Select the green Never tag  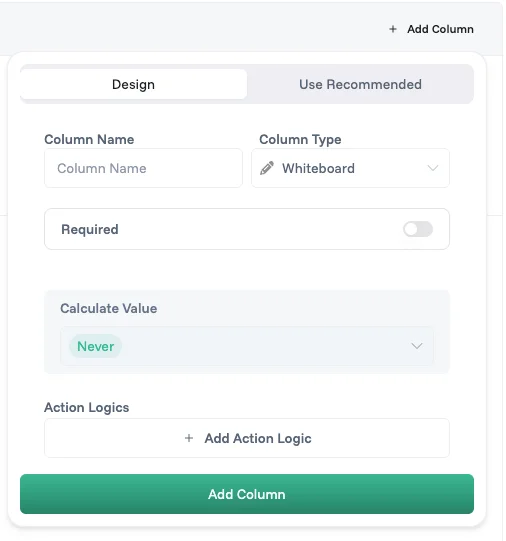tap(96, 346)
